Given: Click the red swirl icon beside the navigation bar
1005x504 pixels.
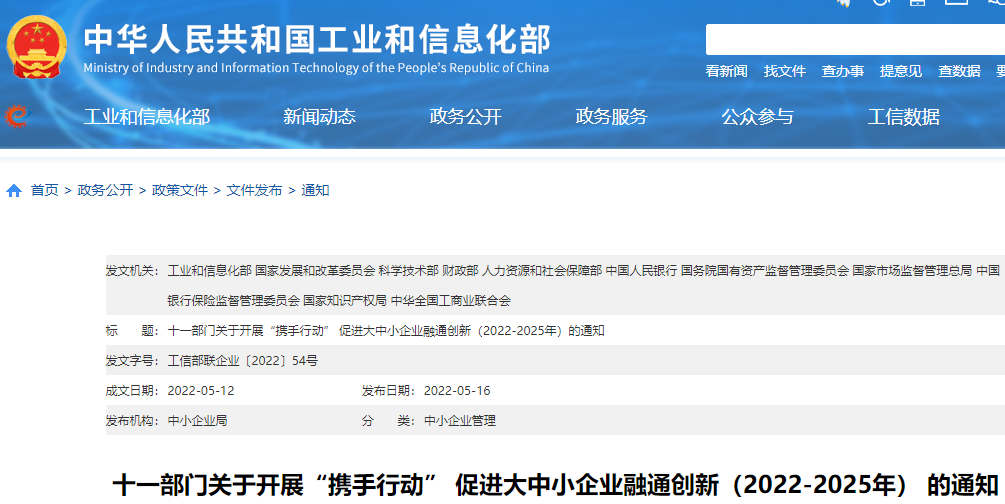Looking at the screenshot, I should (17, 116).
